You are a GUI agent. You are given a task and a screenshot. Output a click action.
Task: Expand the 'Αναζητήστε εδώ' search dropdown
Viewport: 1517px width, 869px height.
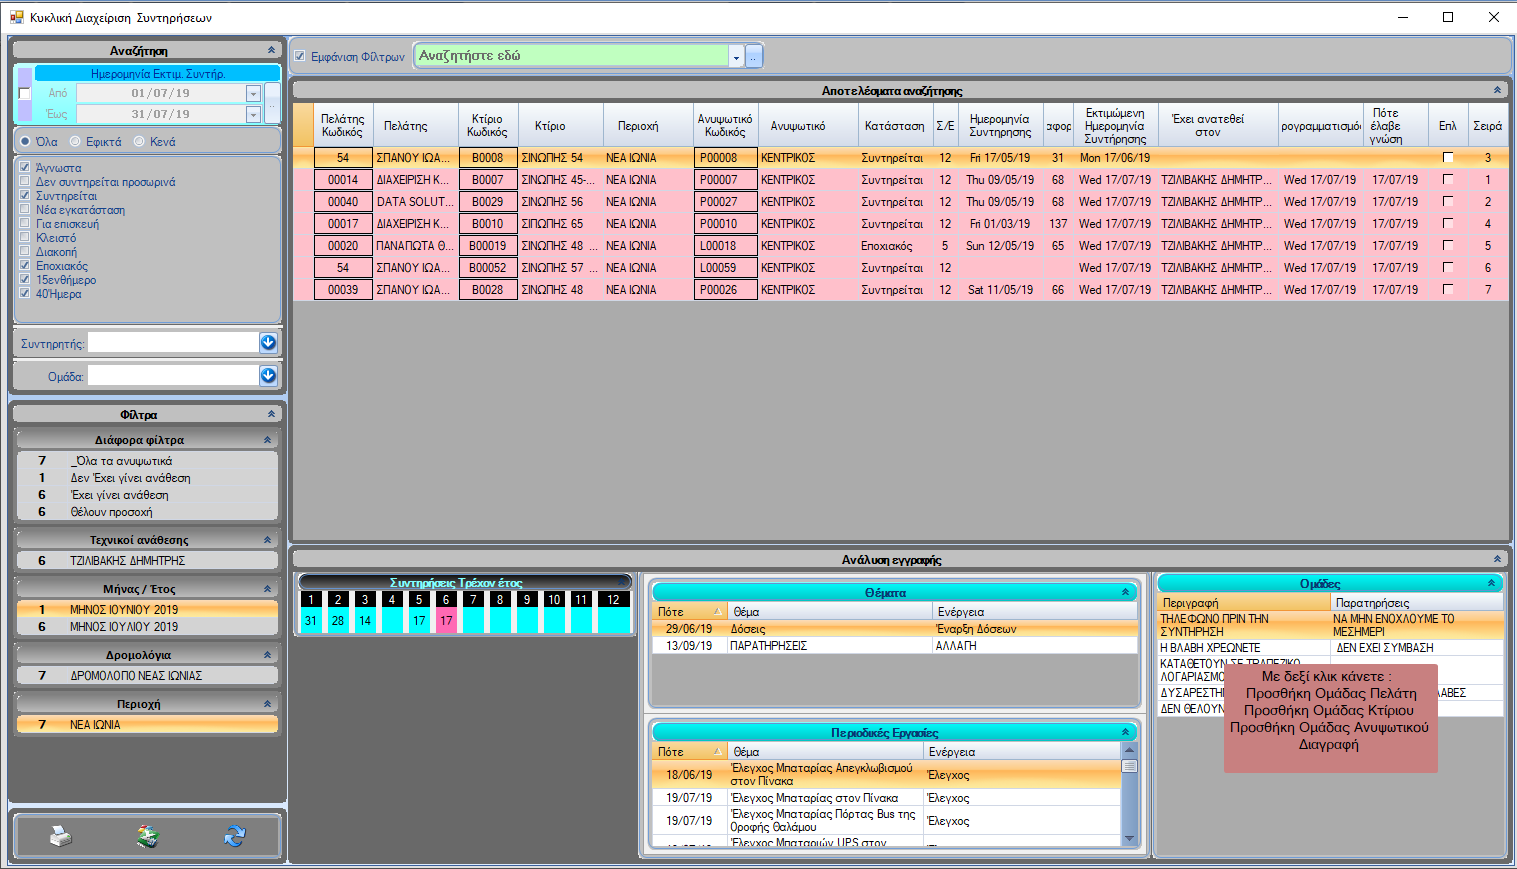(736, 57)
